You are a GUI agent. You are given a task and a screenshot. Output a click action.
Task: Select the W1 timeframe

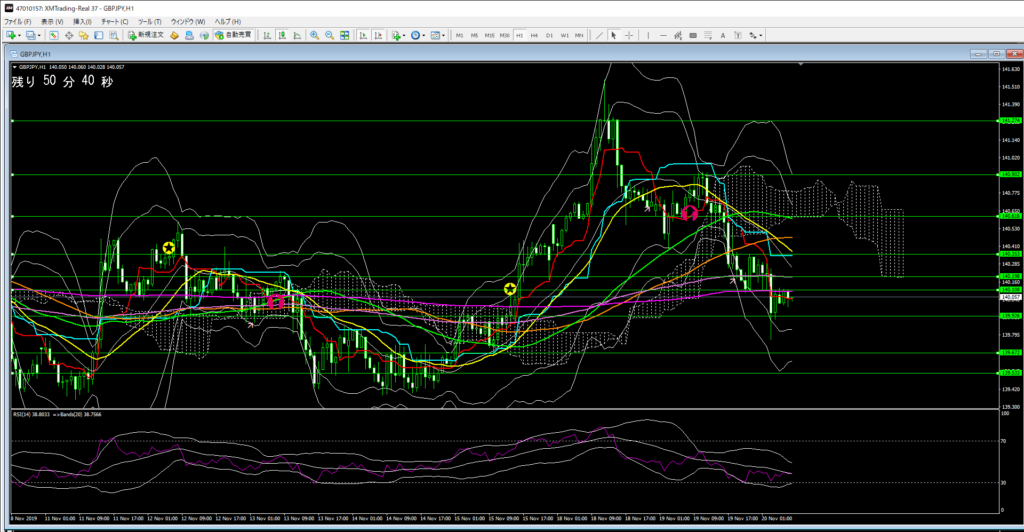(x=565, y=35)
